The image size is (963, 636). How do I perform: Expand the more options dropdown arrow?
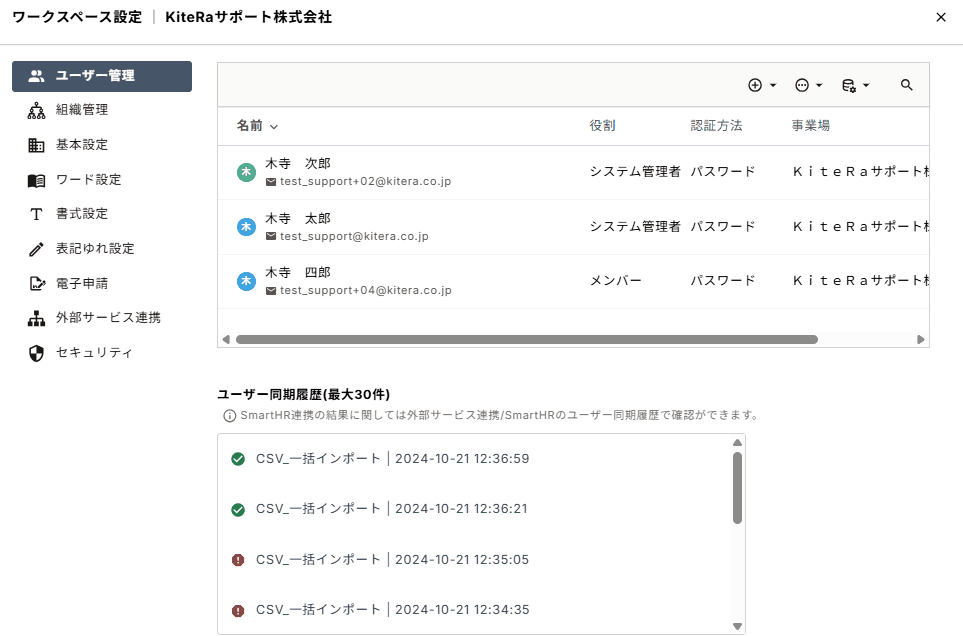point(819,85)
